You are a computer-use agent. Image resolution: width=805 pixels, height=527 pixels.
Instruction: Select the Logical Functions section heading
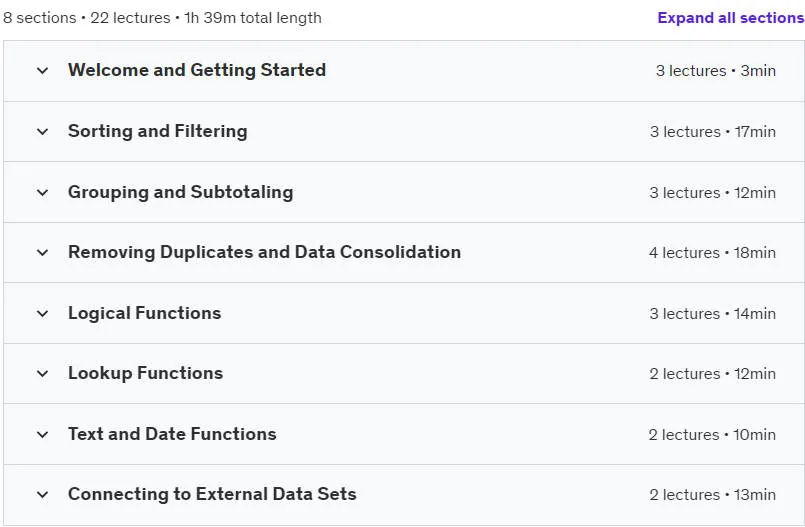click(144, 313)
